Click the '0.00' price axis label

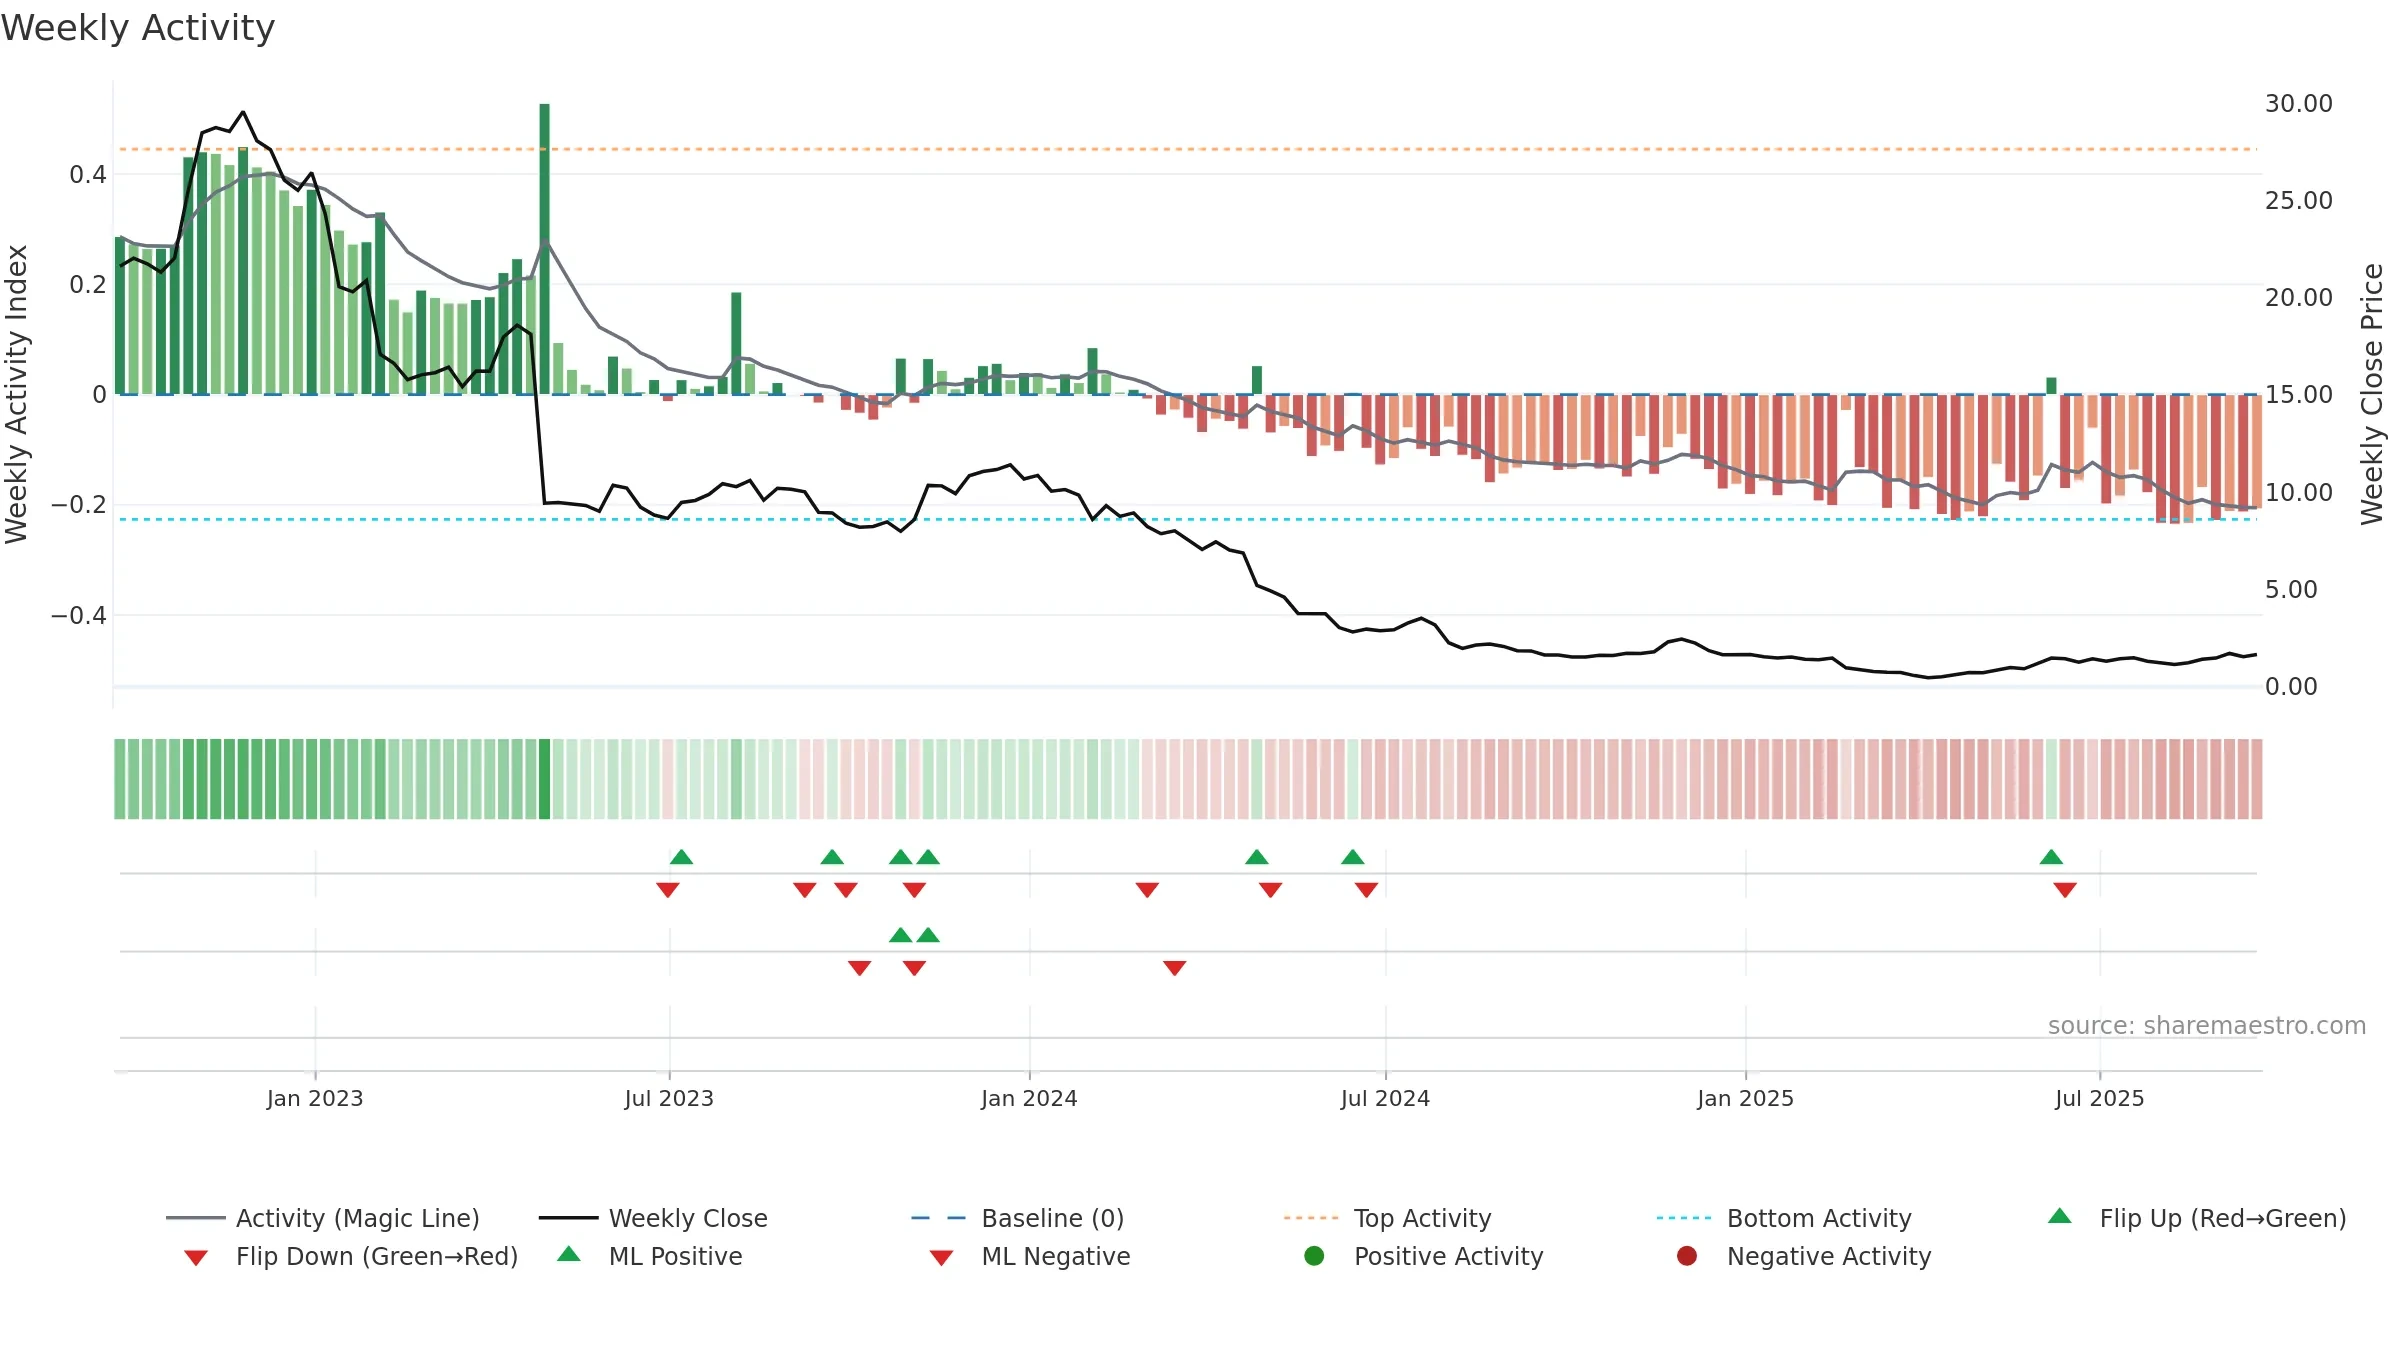(x=2290, y=686)
